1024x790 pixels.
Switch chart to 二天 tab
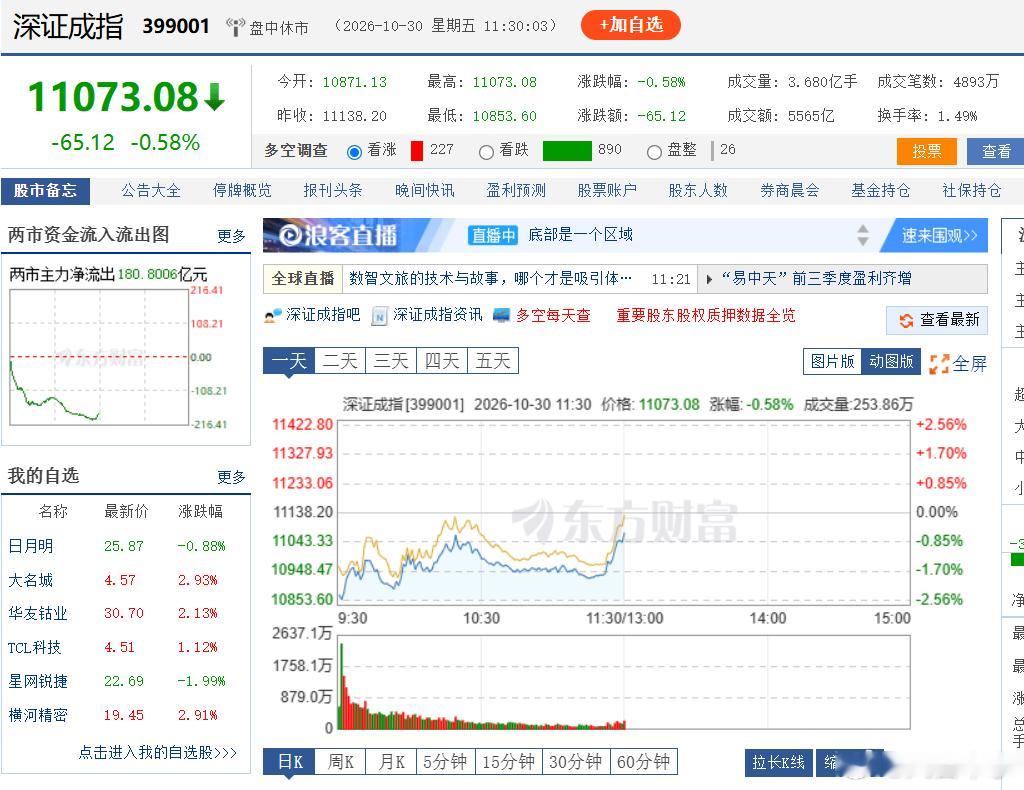tap(340, 360)
